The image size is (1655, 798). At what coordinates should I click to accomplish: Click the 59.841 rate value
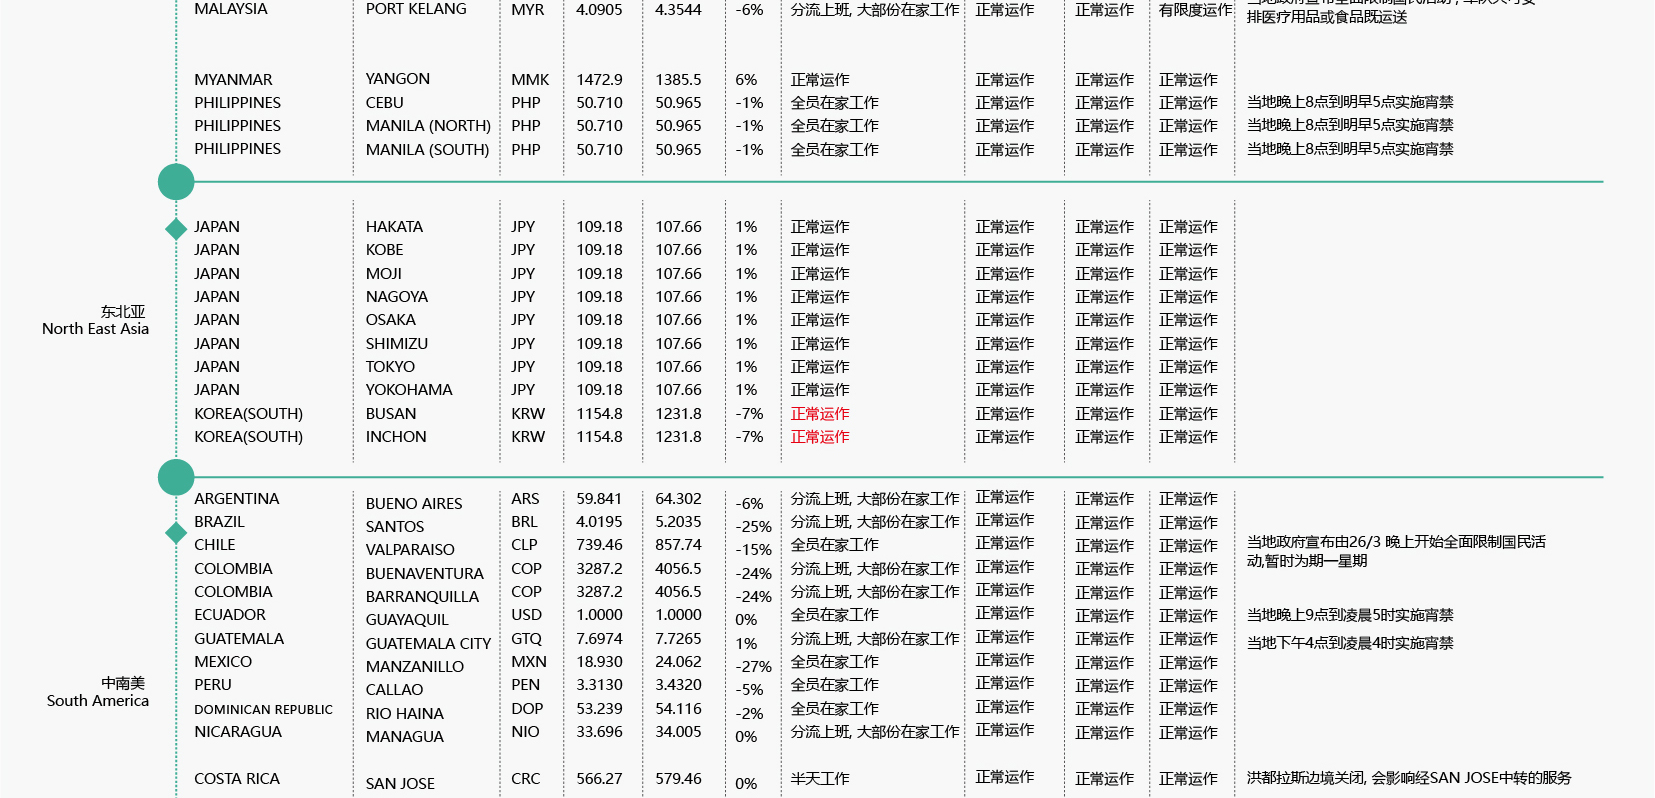[599, 499]
